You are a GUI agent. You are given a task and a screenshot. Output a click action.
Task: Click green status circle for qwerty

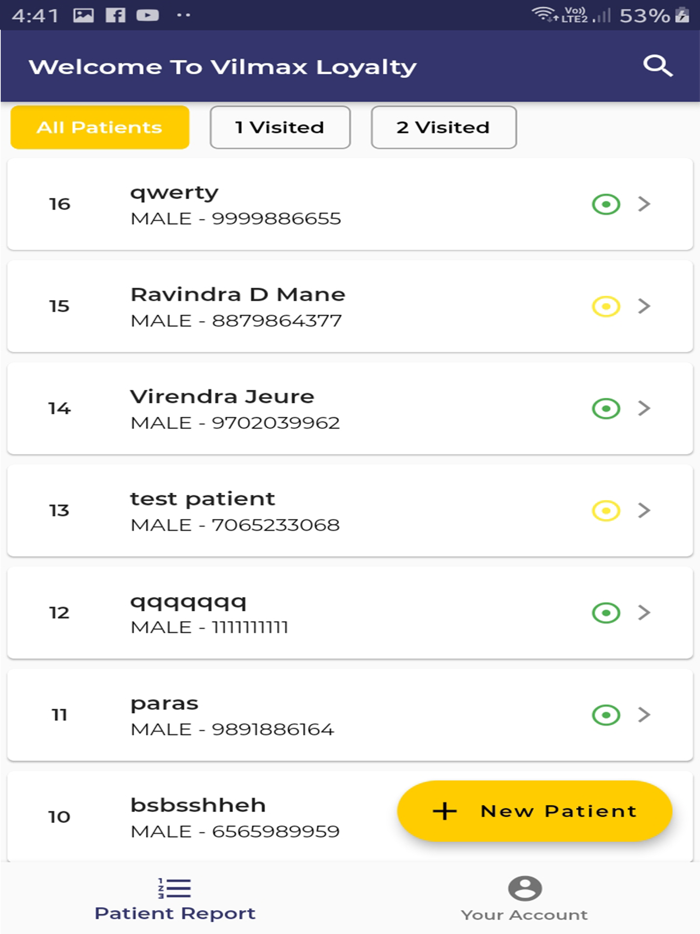pyautogui.click(x=606, y=204)
